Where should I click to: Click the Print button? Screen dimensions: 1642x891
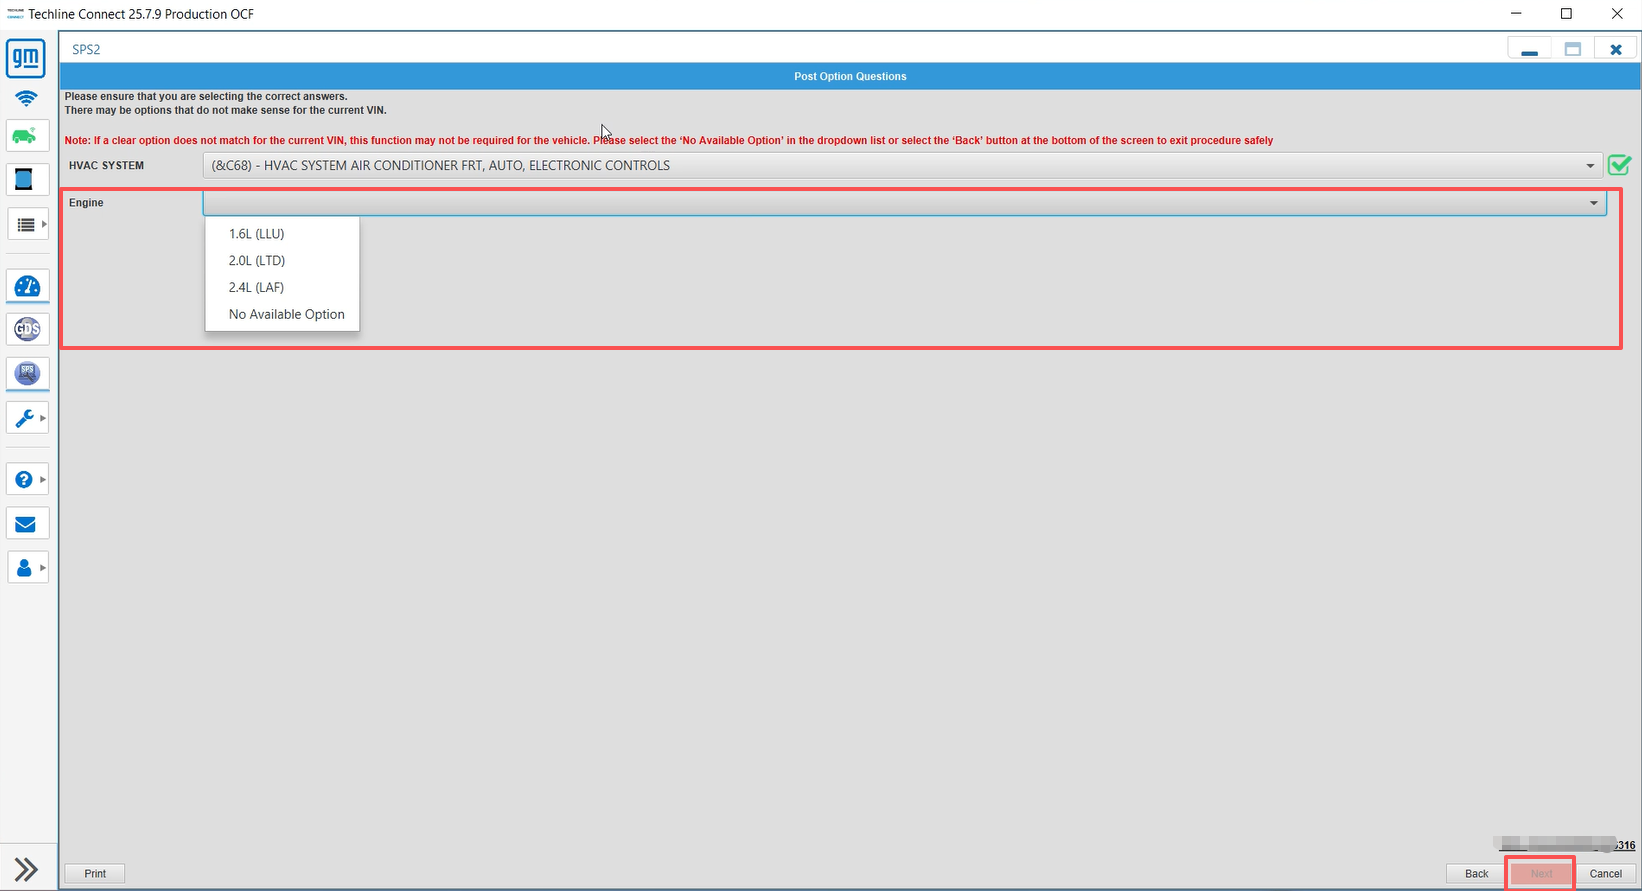click(x=95, y=873)
